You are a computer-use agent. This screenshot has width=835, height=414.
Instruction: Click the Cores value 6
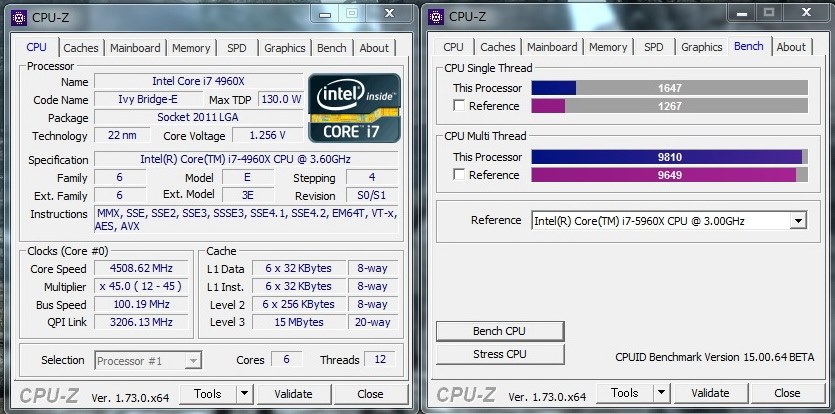(286, 359)
